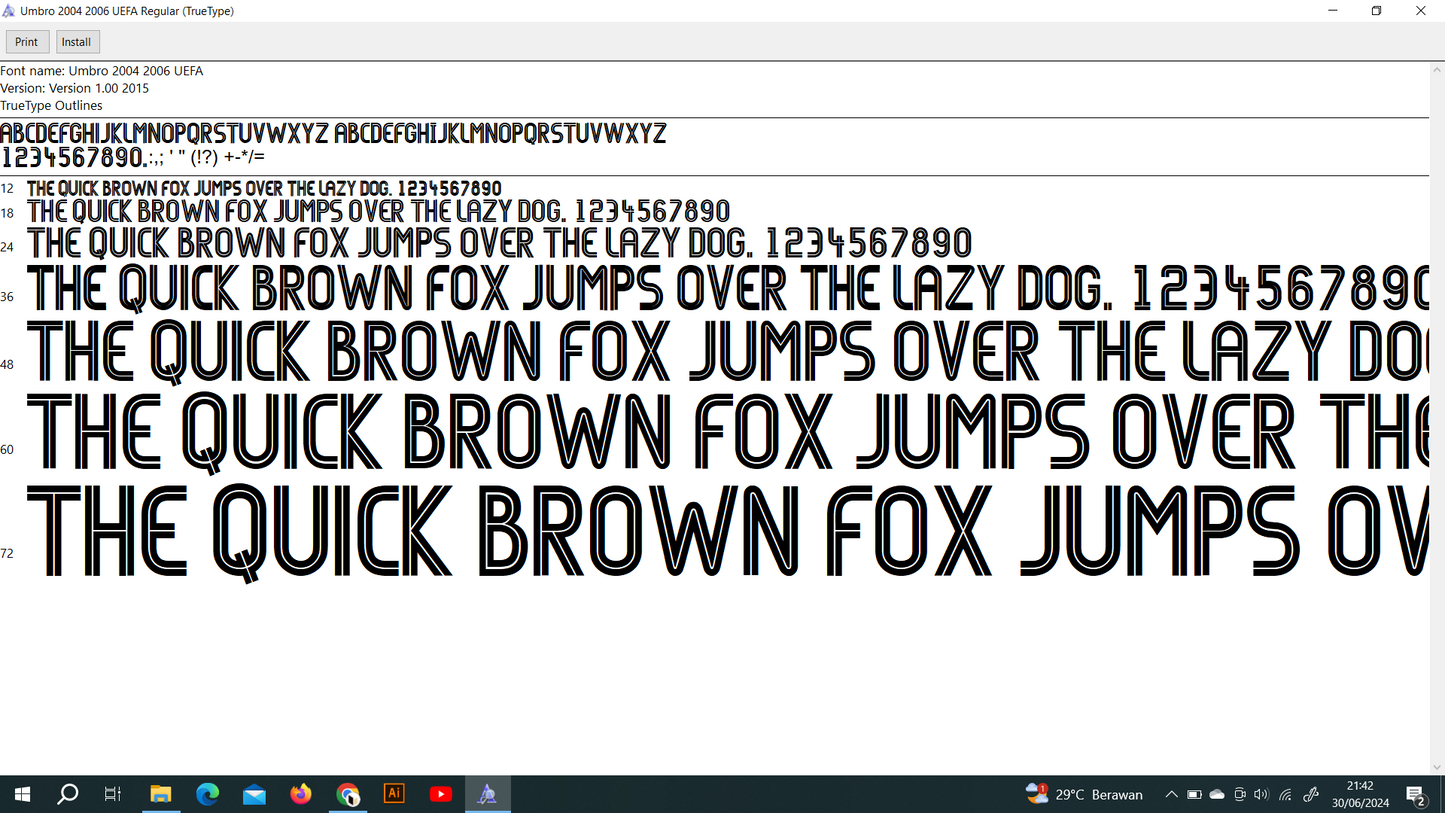The height and width of the screenshot is (813, 1445).
Task: Open the weather widget showing 29°C Berawan
Action: coord(1085,794)
